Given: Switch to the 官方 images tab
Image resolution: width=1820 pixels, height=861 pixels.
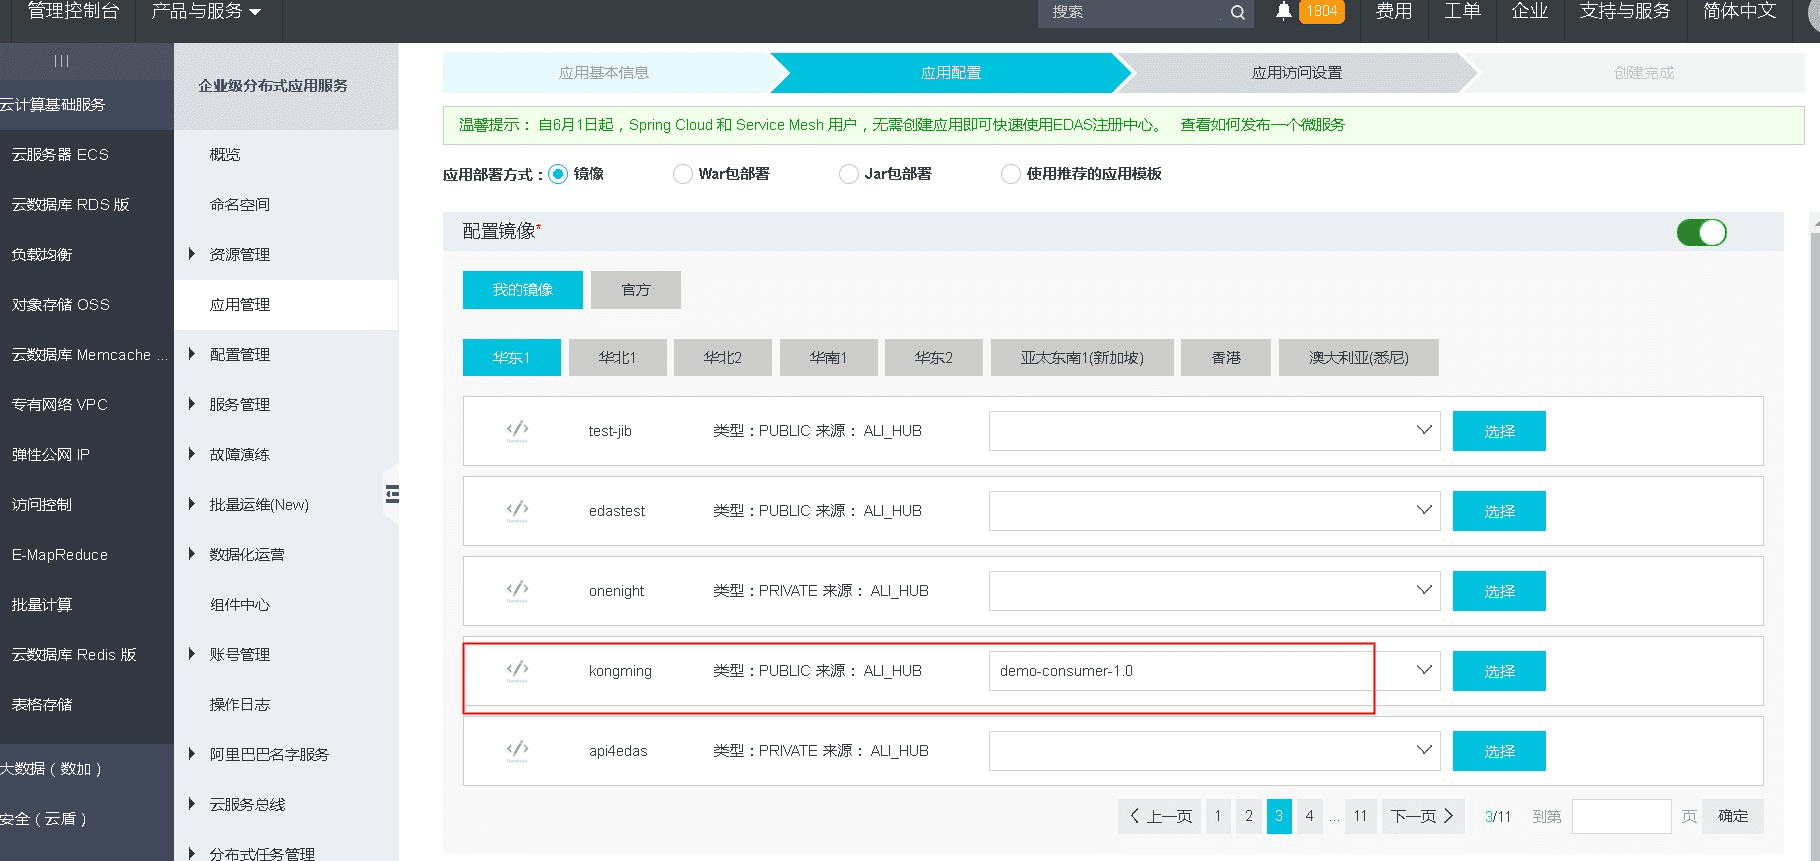Looking at the screenshot, I should click(636, 290).
